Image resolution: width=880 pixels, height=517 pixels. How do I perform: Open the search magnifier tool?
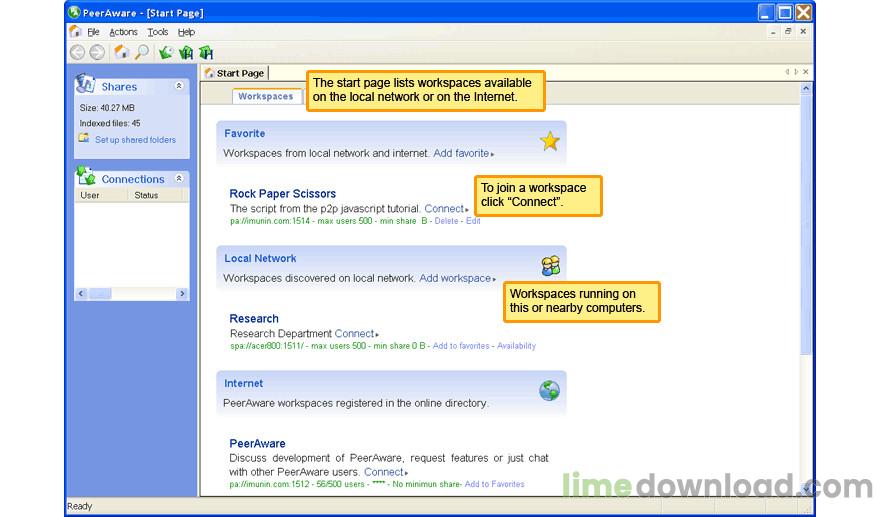pos(143,52)
